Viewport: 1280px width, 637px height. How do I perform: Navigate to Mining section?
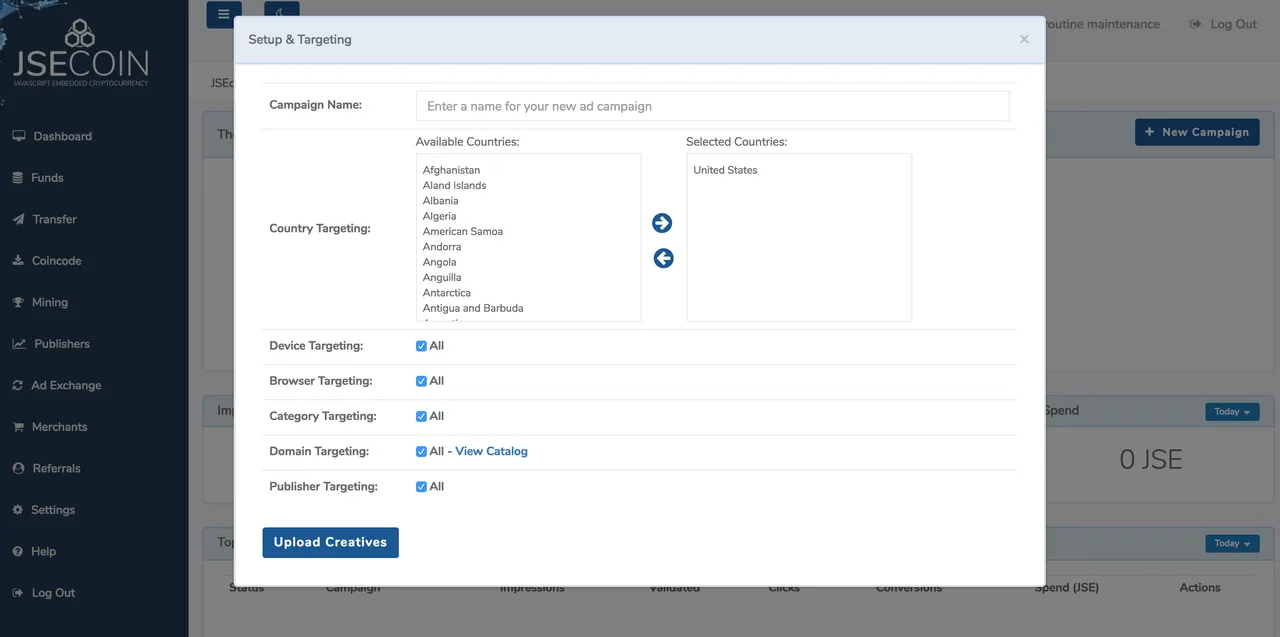[50, 302]
